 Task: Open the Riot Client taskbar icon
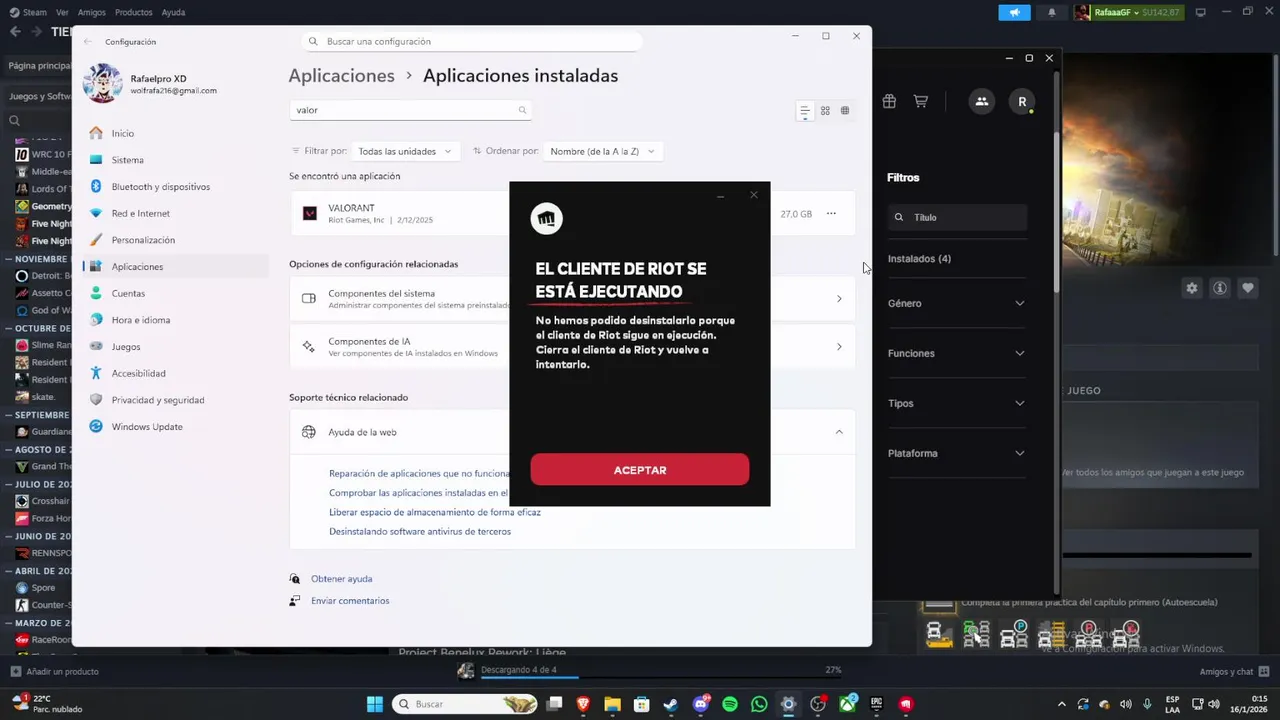pyautogui.click(x=906, y=704)
